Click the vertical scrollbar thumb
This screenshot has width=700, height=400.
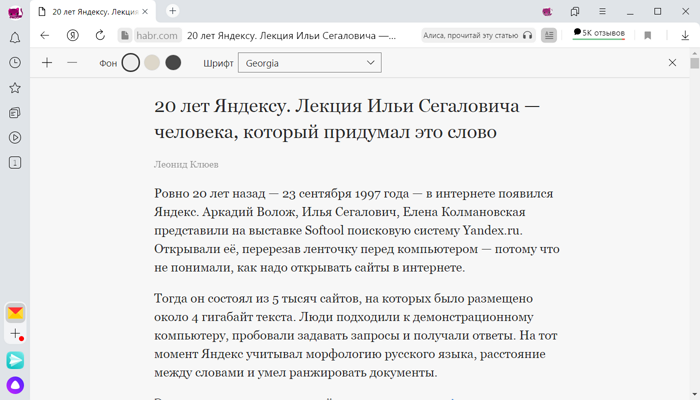pos(695,64)
